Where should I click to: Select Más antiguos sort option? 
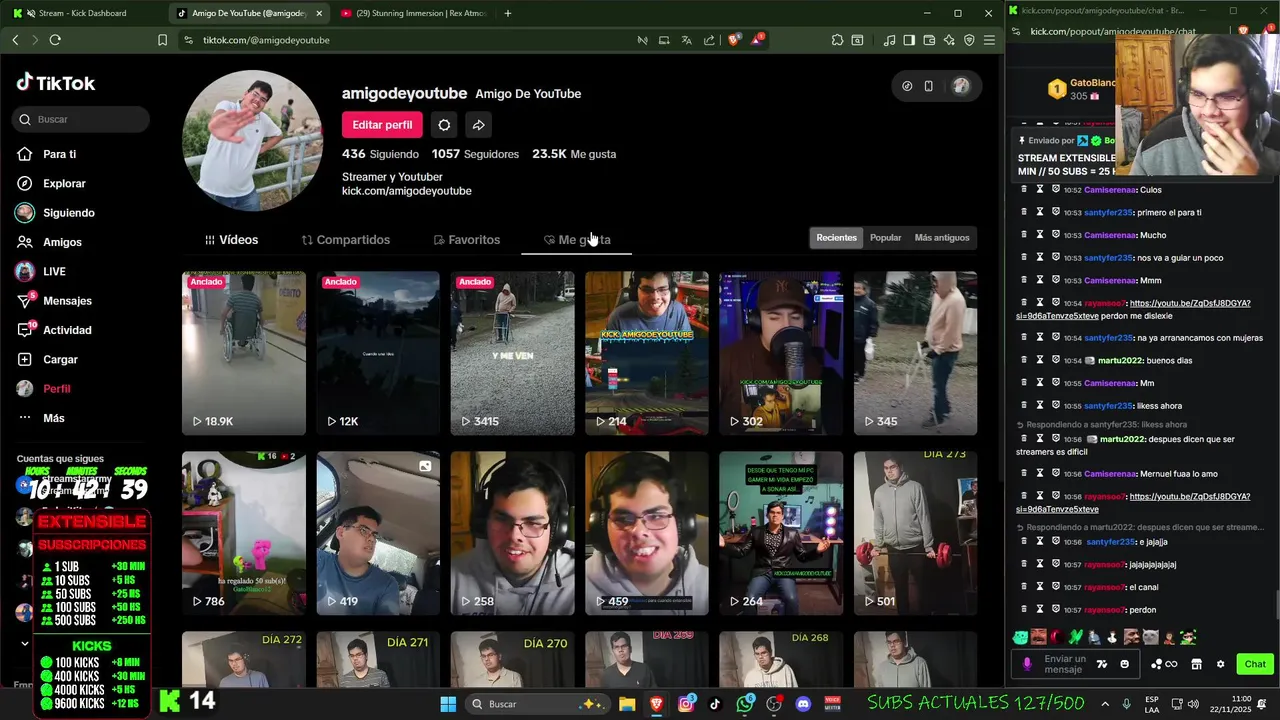point(942,238)
